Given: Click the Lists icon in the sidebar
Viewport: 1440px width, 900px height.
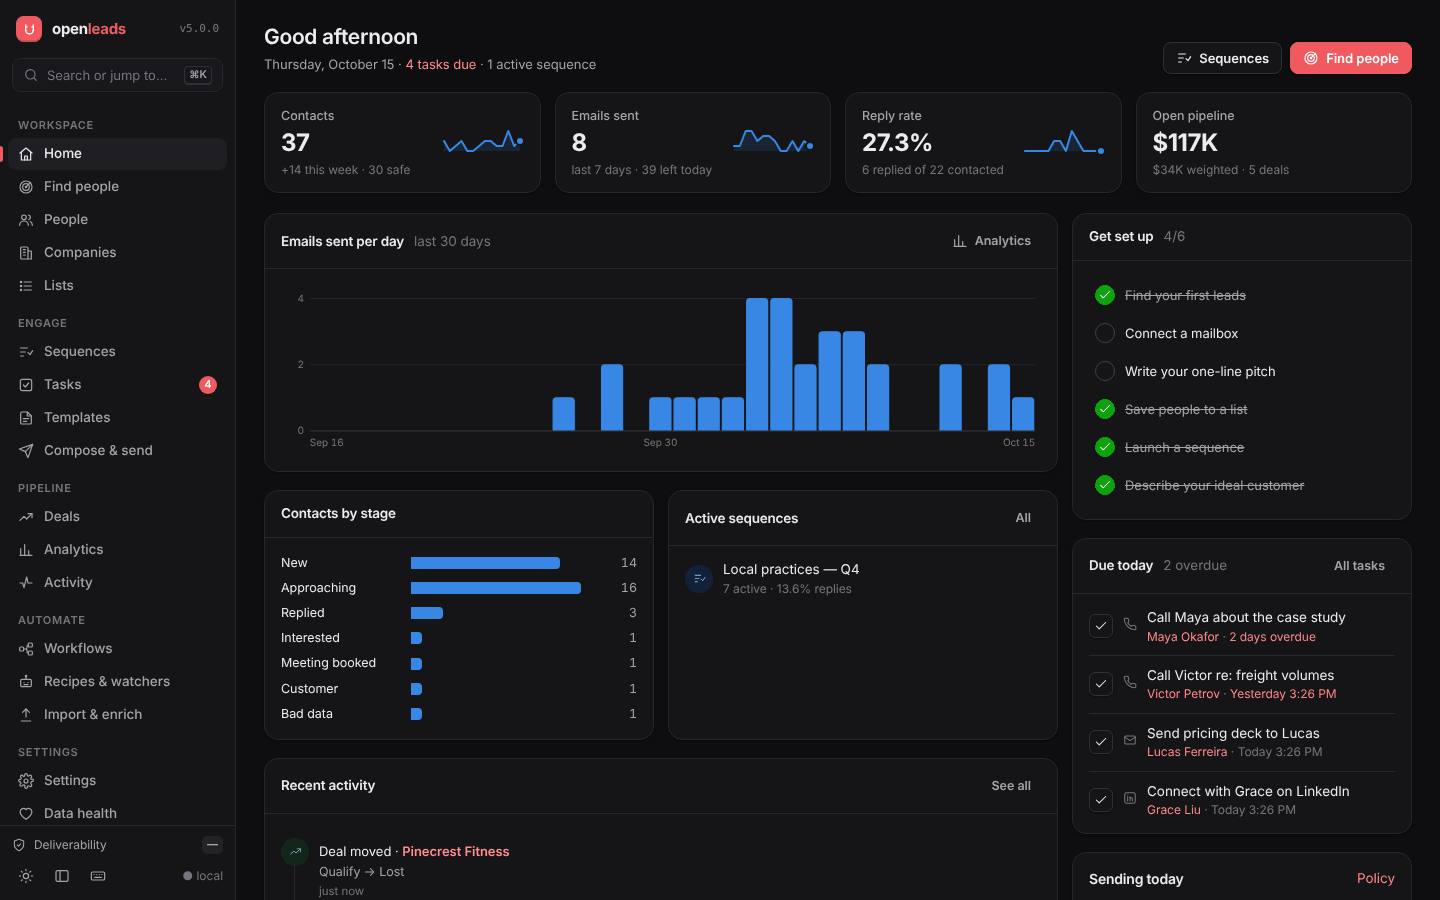Looking at the screenshot, I should pyautogui.click(x=26, y=286).
